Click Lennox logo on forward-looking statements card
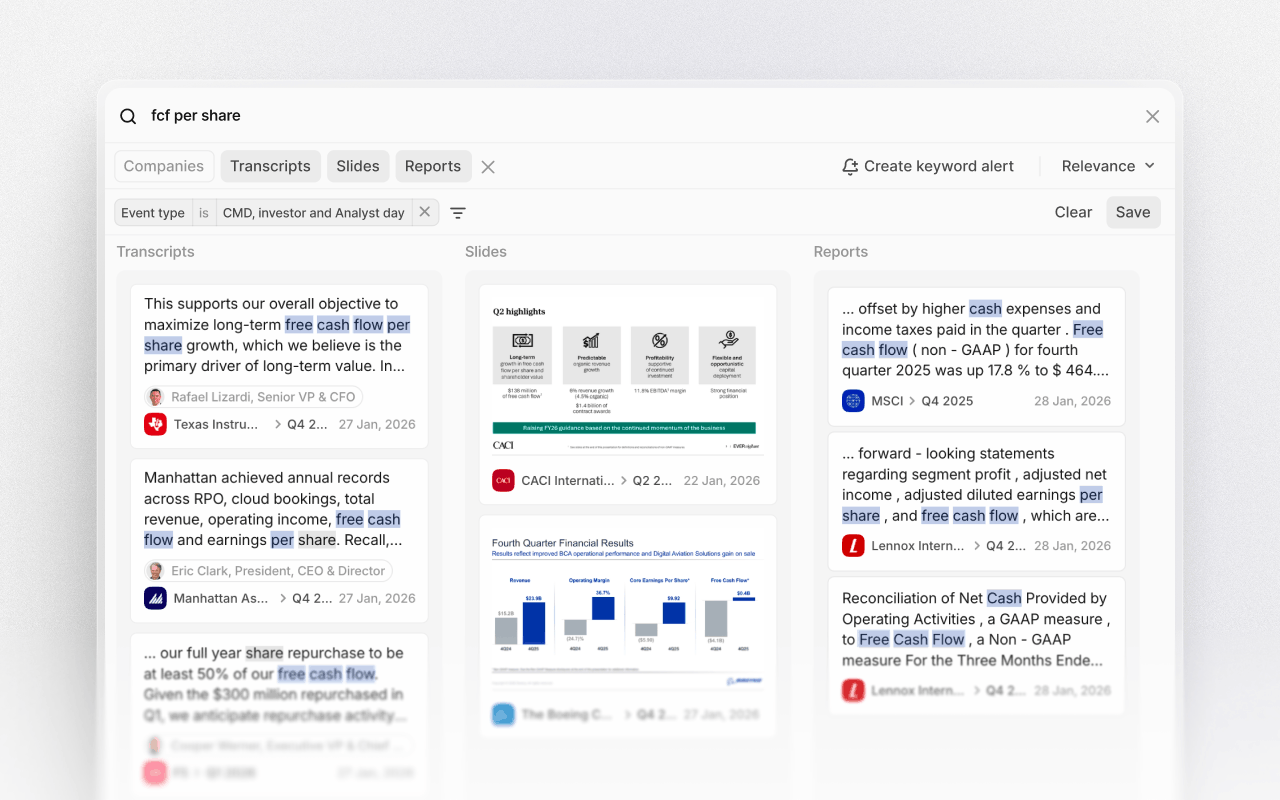This screenshot has height=800, width=1280. (853, 546)
